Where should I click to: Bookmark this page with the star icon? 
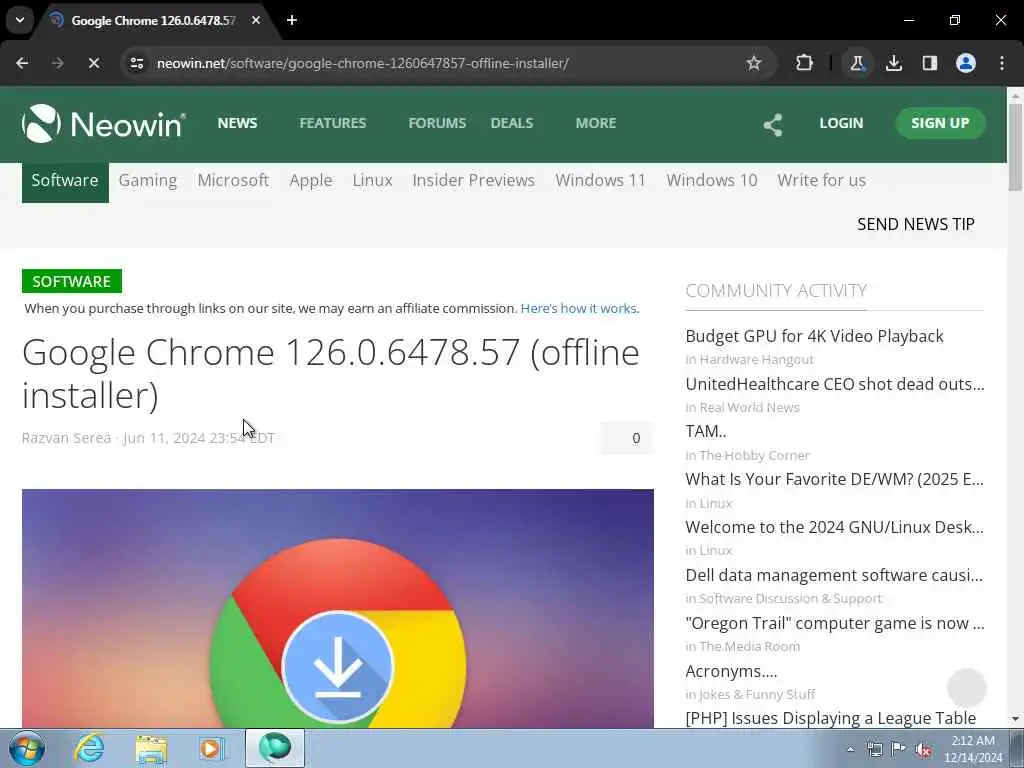[754, 63]
